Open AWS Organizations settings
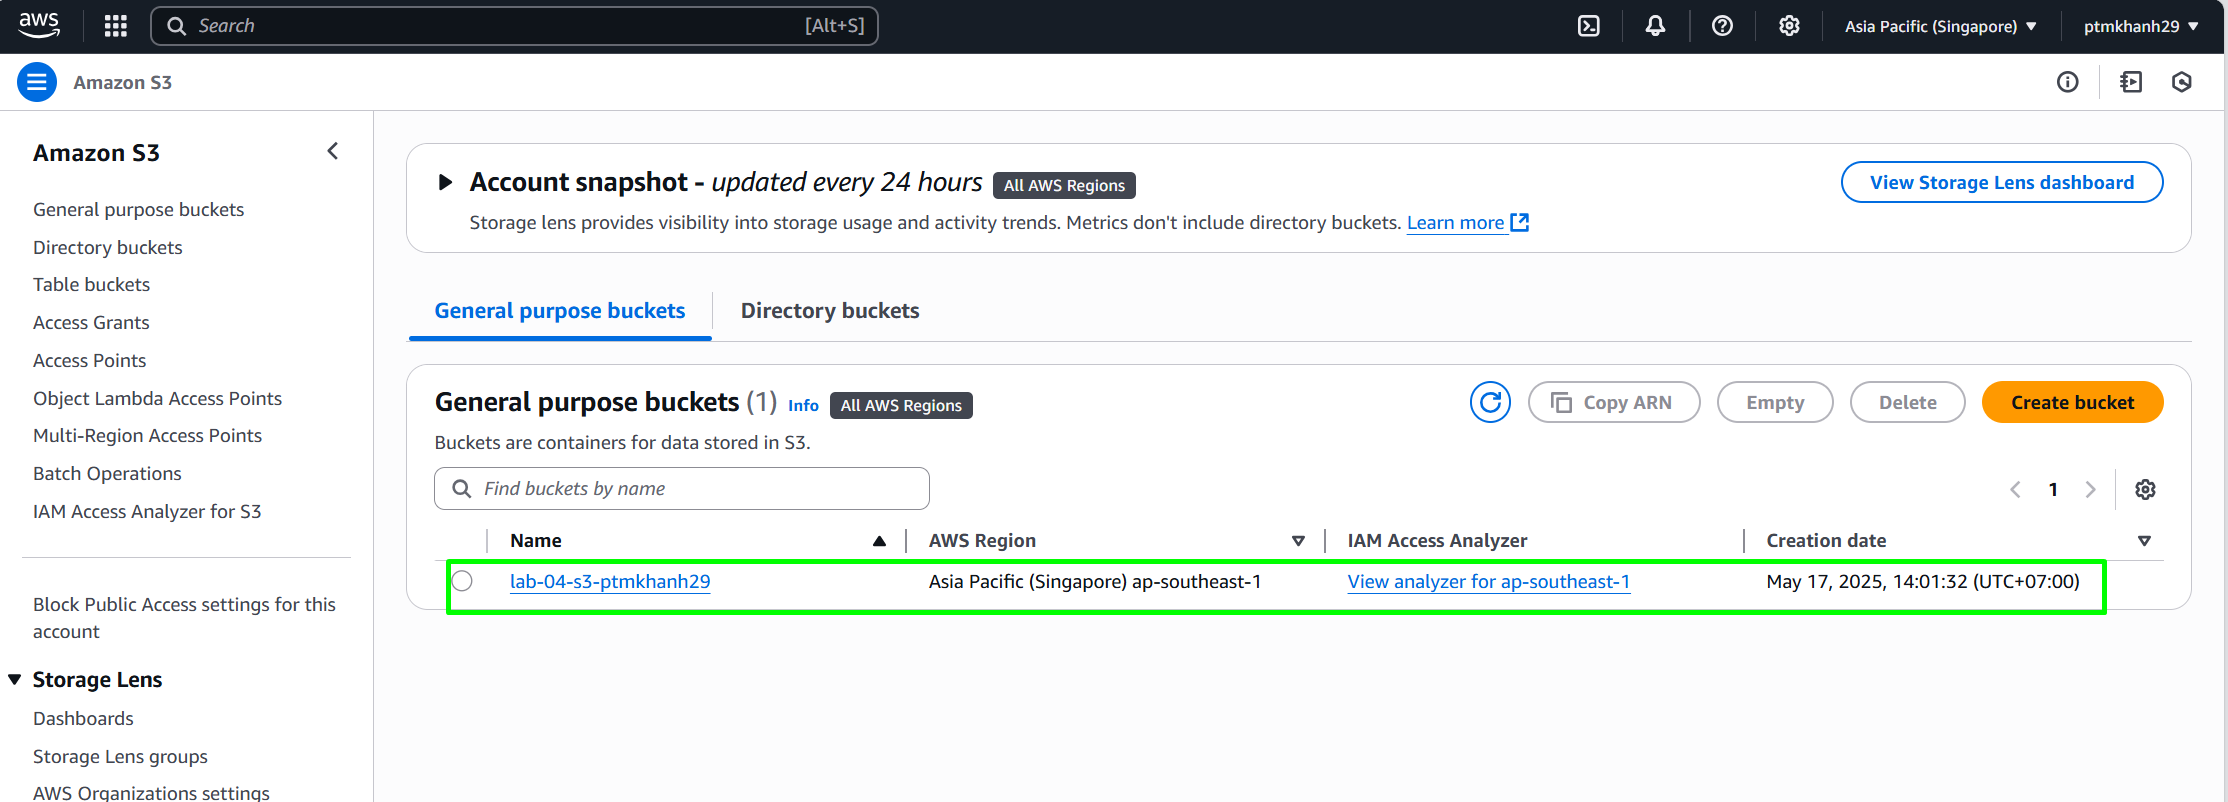The height and width of the screenshot is (802, 2228). click(151, 792)
